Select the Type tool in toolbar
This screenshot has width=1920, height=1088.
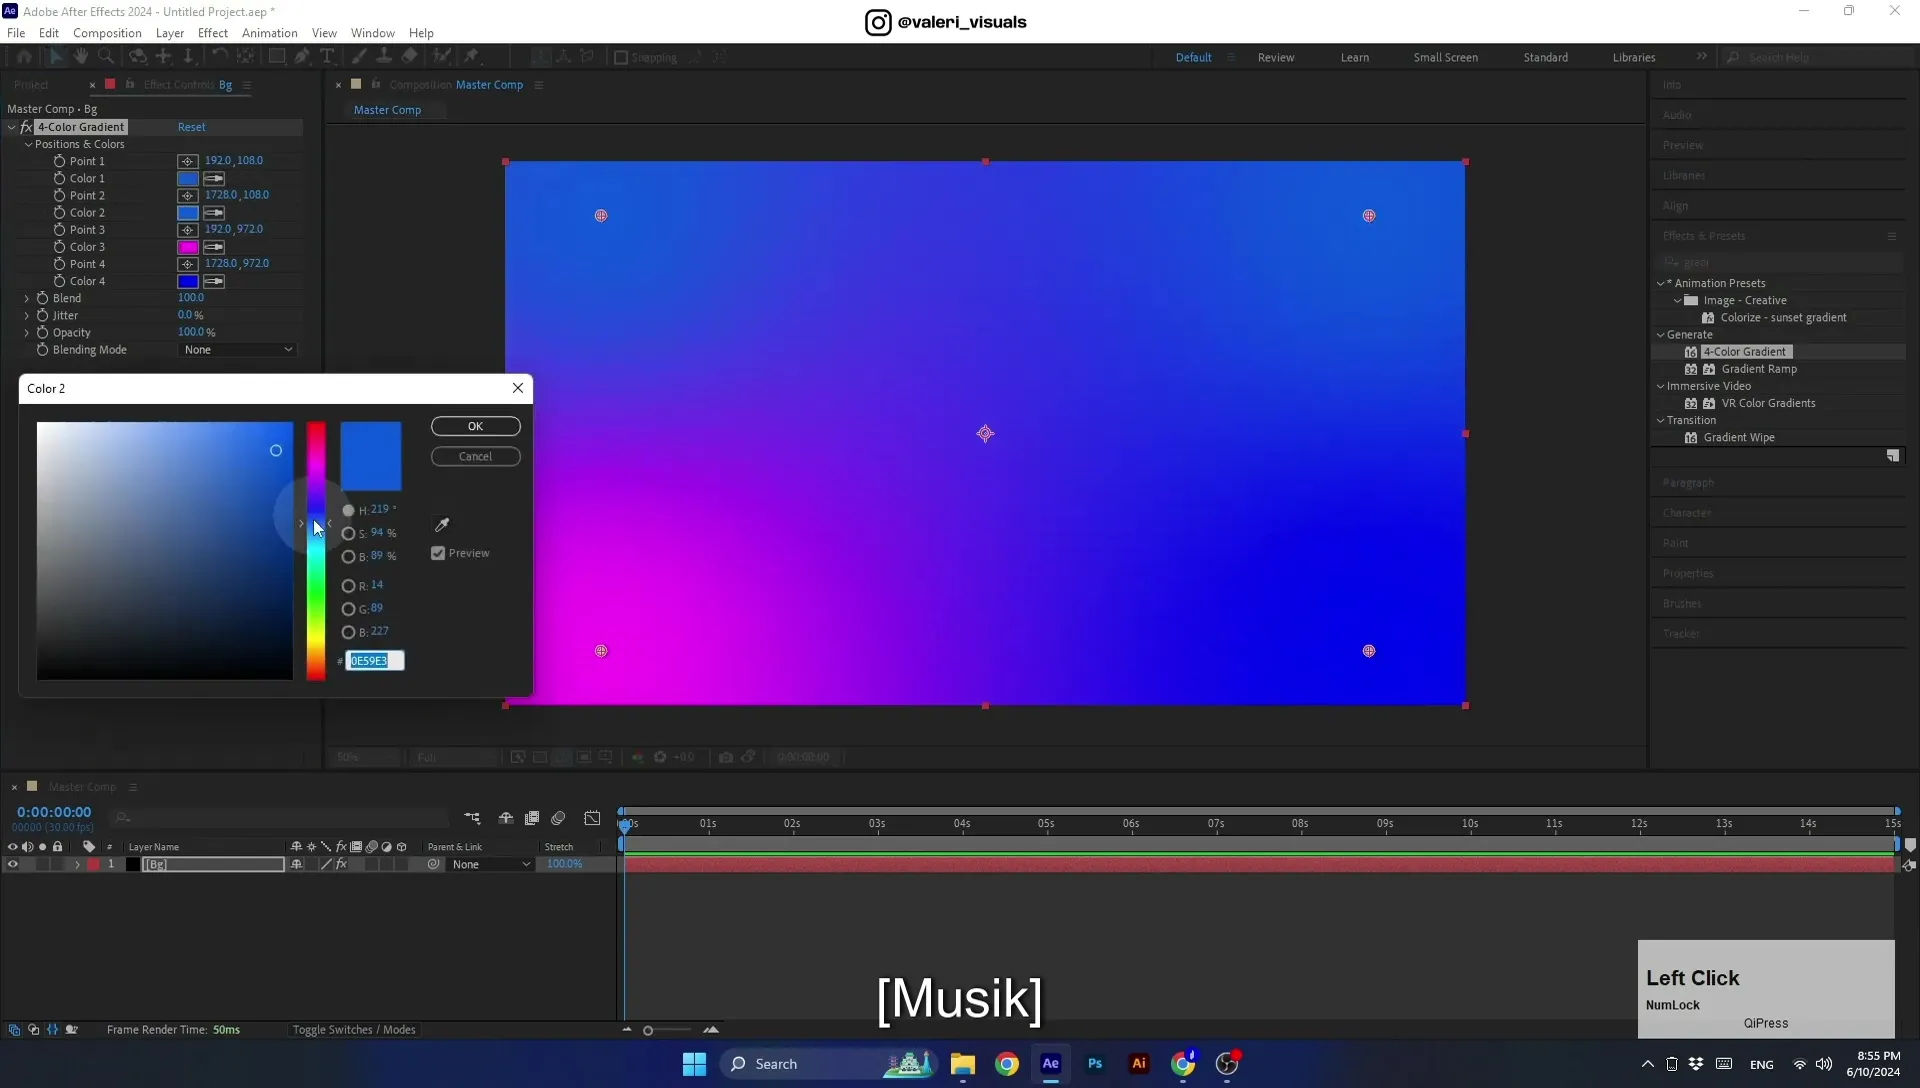point(327,57)
